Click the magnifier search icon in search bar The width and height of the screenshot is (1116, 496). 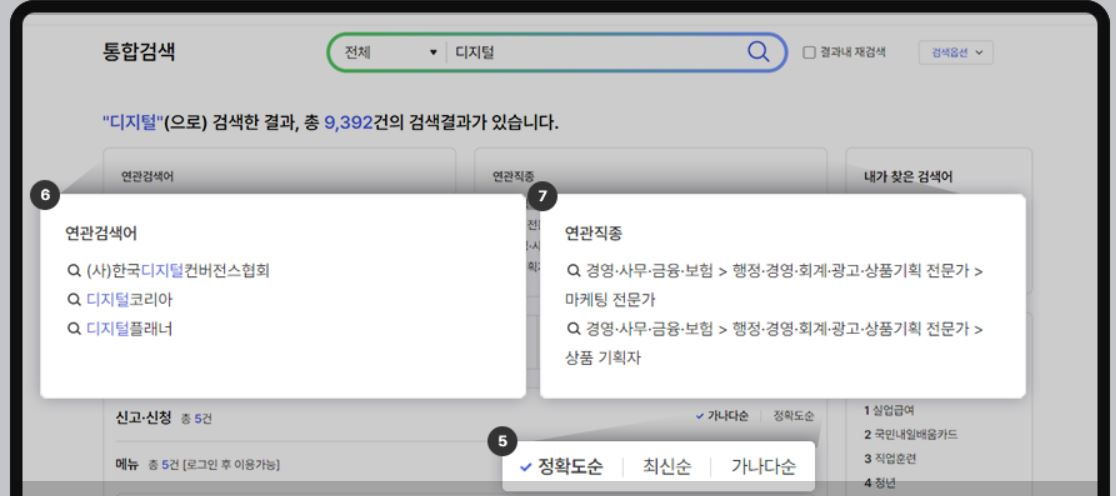click(758, 52)
